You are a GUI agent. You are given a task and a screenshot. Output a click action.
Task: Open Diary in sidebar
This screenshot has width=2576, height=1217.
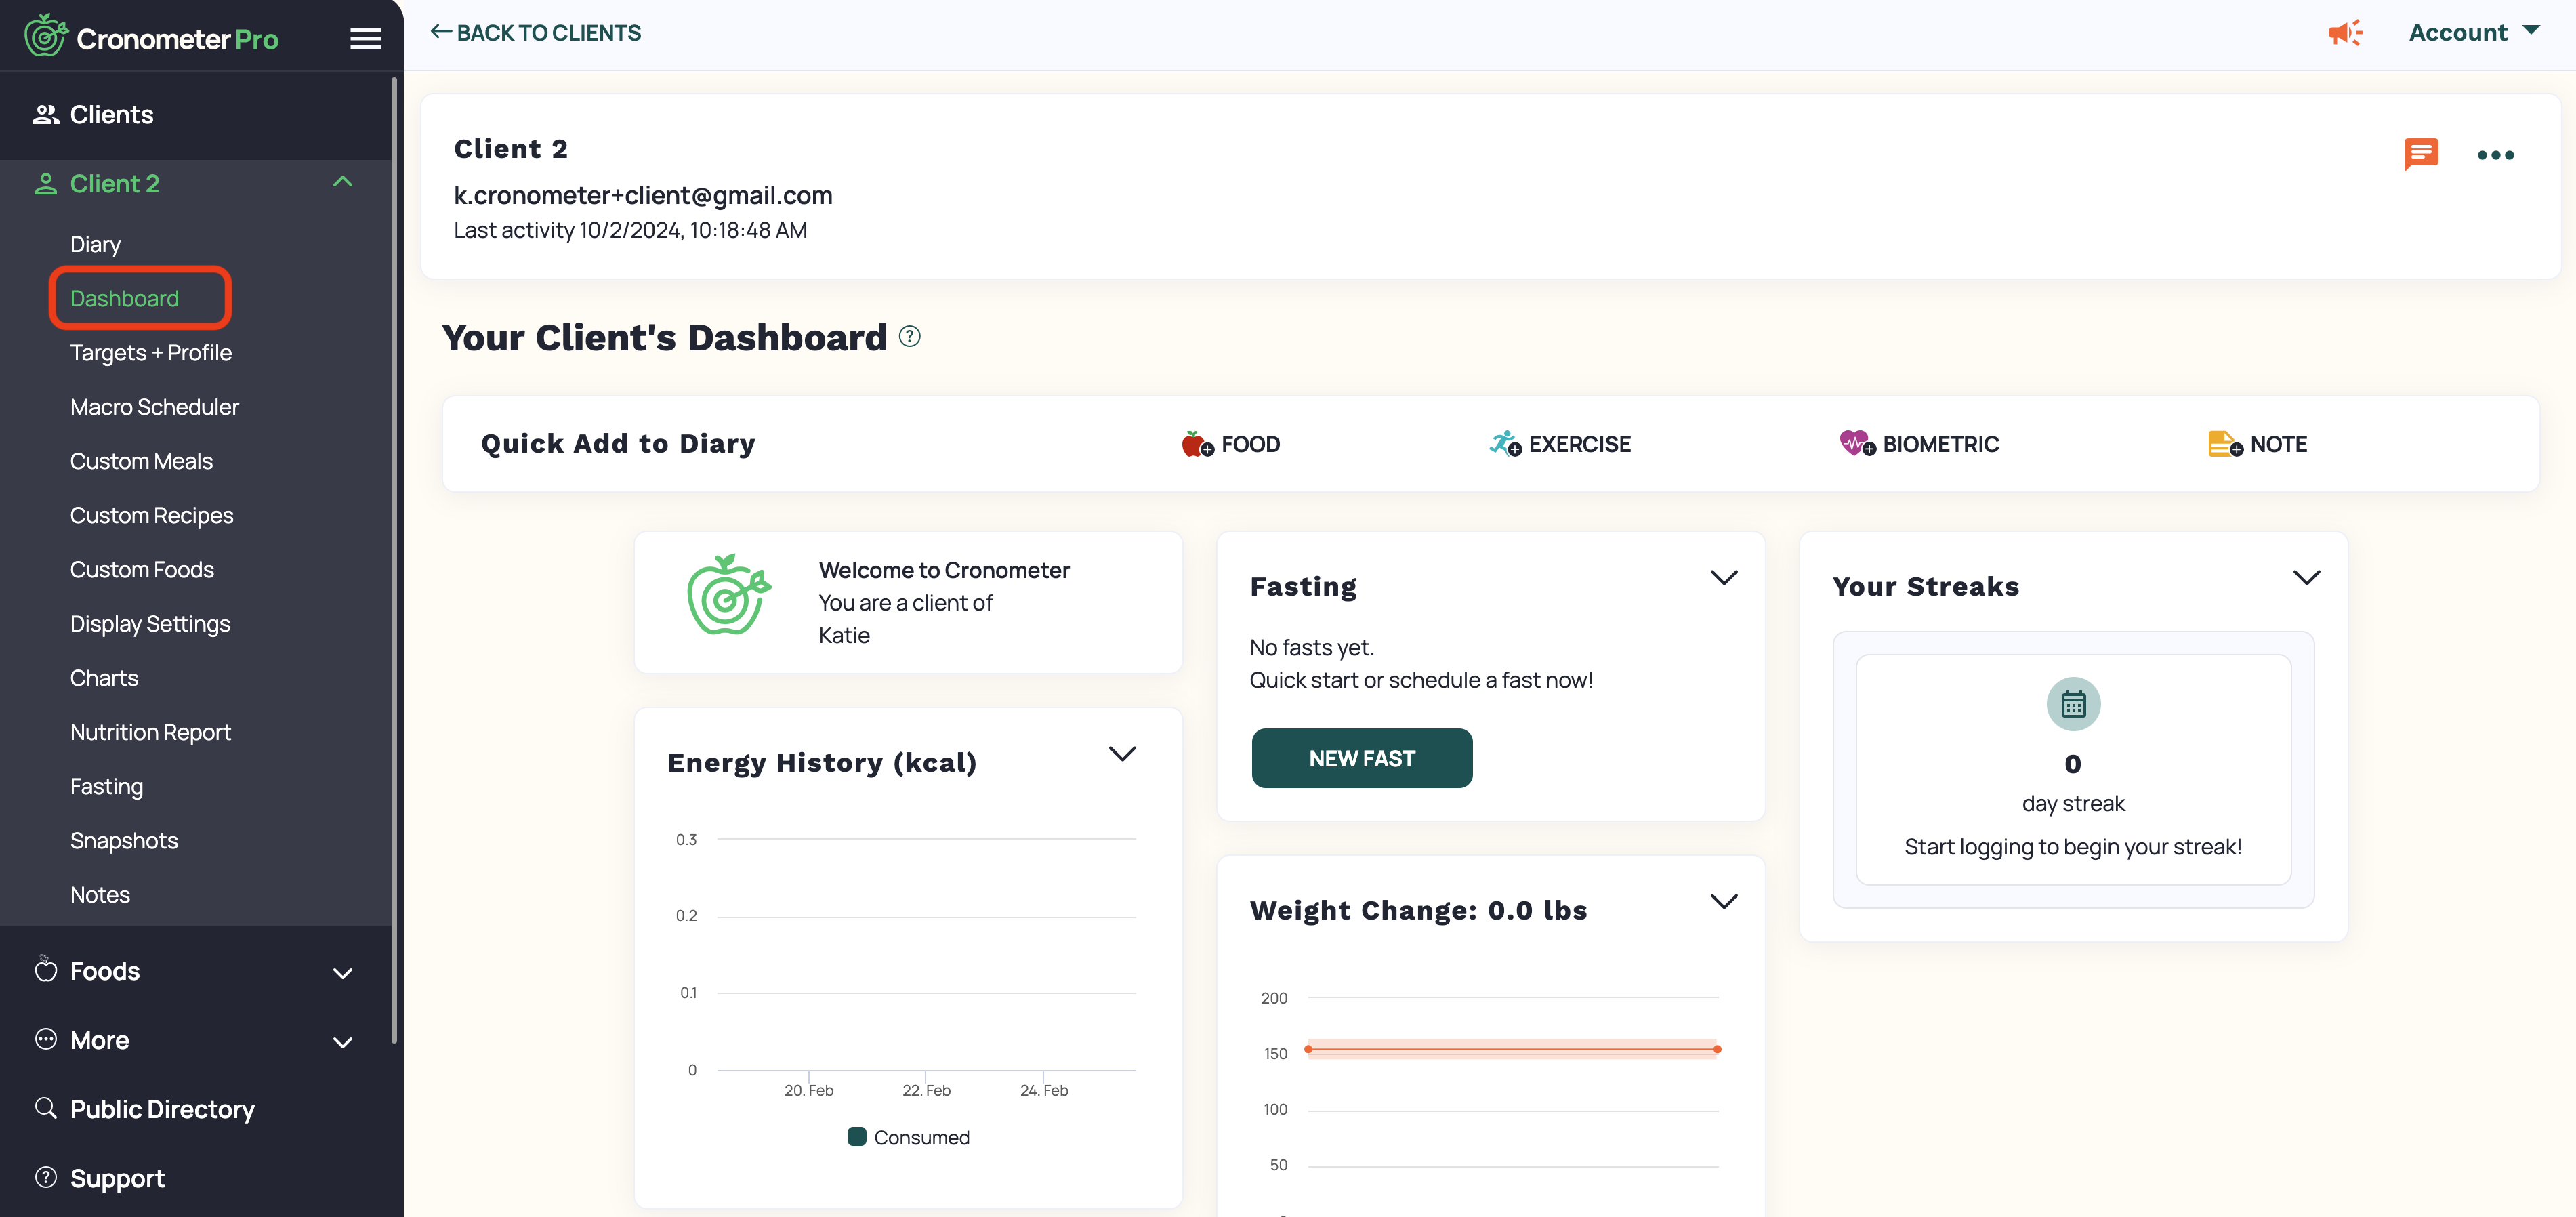tap(95, 245)
